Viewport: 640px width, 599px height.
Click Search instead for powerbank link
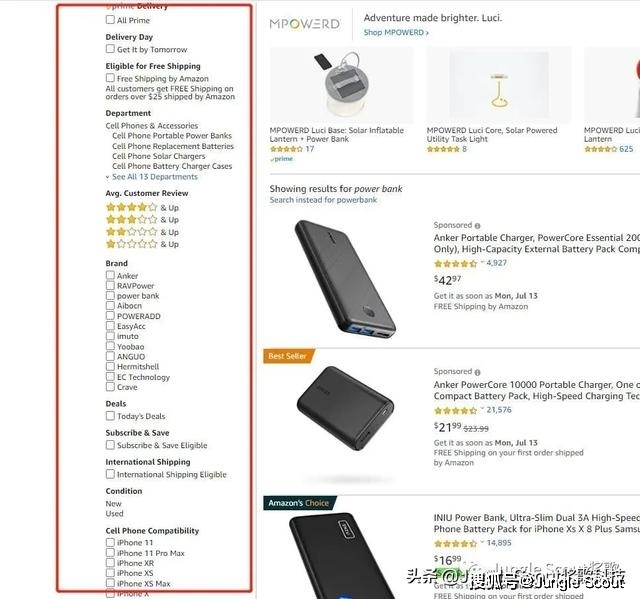[x=323, y=200]
